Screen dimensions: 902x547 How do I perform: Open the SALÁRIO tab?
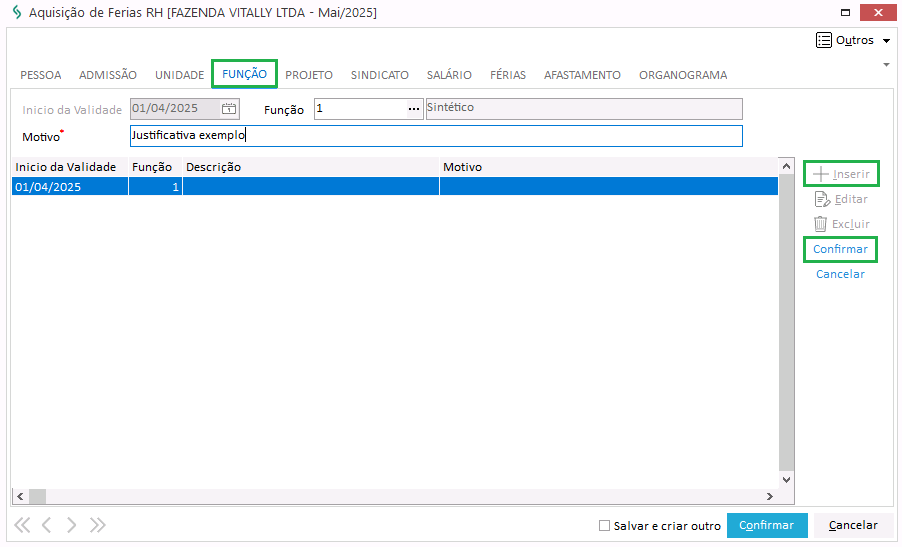point(449,75)
